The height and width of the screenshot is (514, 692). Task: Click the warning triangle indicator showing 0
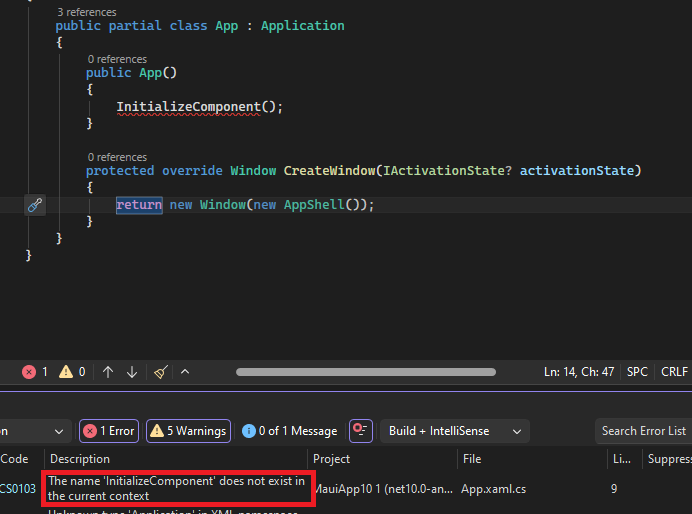[x=66, y=371]
